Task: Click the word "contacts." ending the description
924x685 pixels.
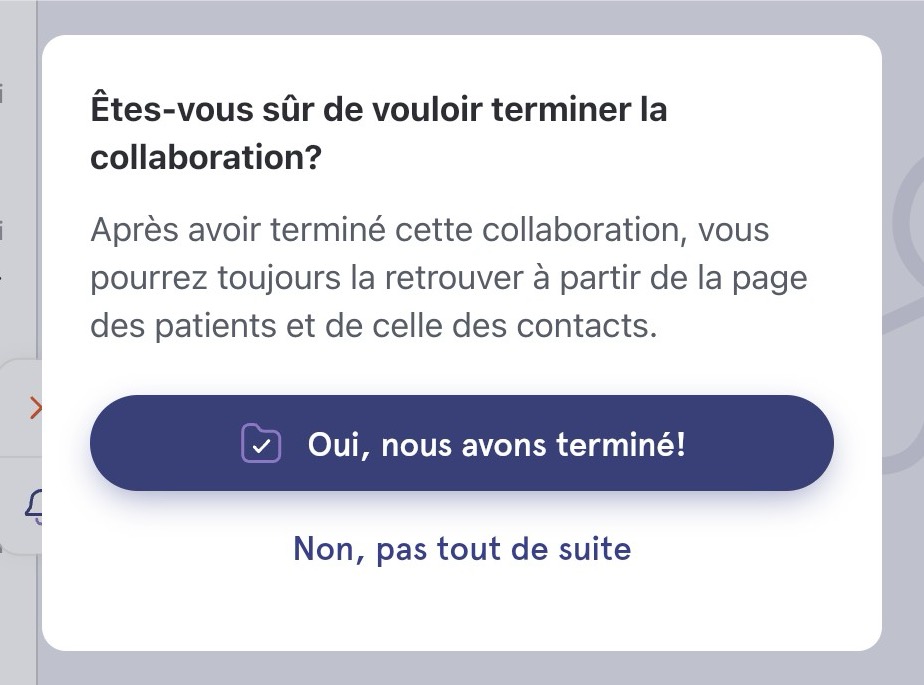Action: [x=586, y=326]
